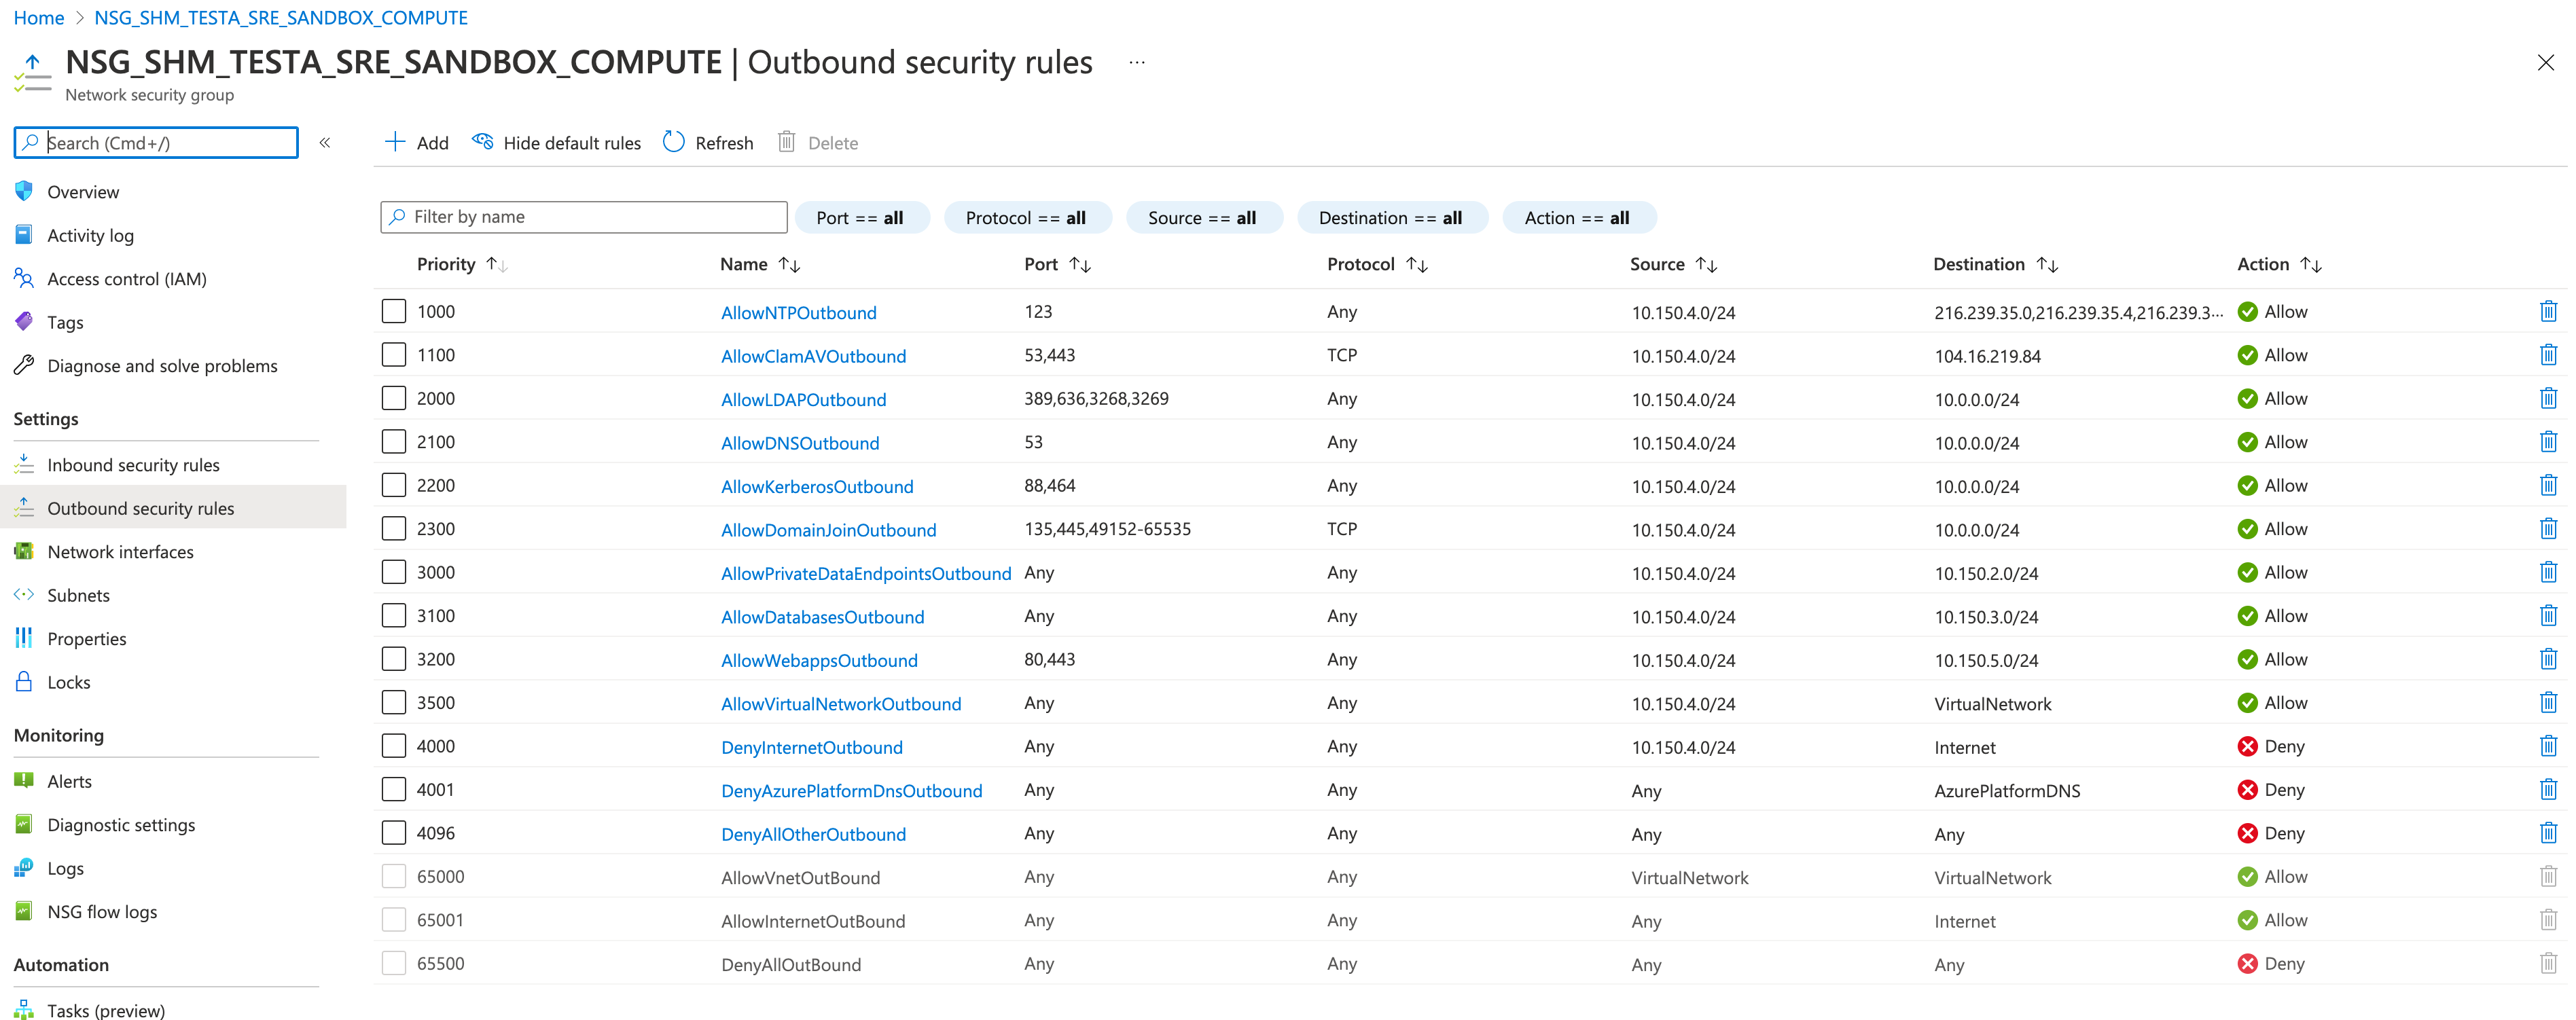Click NSG_SHM_TESTA_SRE_SANDBOX_COMPUTE breadcrumb
This screenshot has width=2576, height=1020.
click(281, 17)
